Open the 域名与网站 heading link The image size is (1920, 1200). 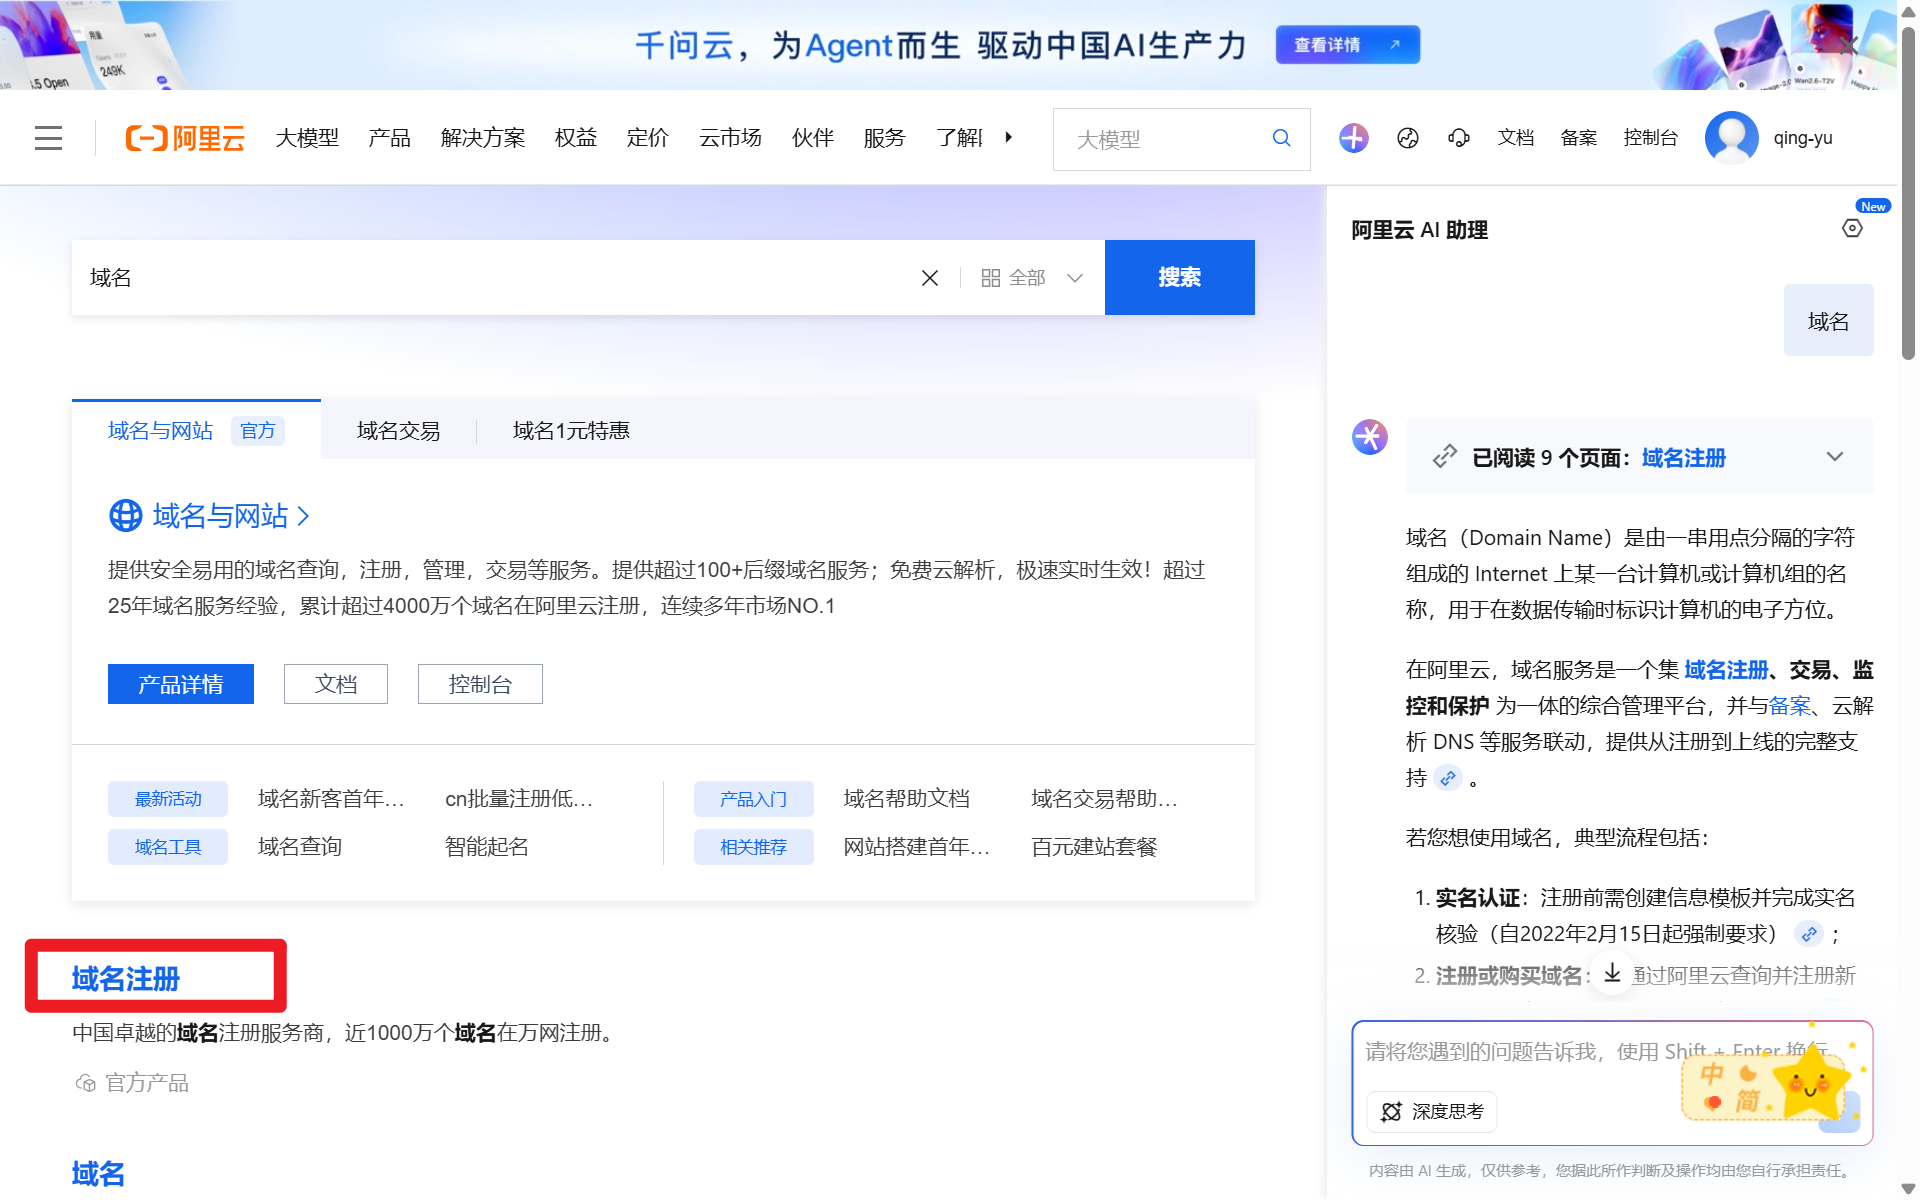[x=231, y=516]
